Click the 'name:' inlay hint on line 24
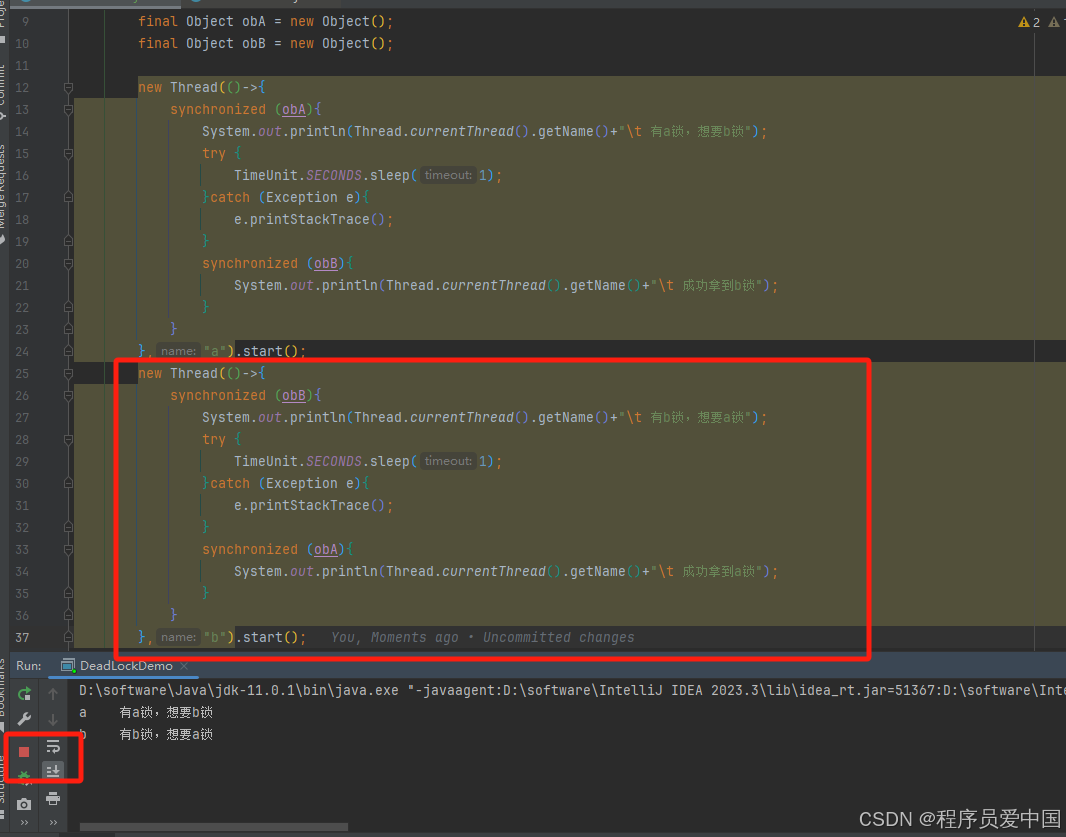 point(178,352)
